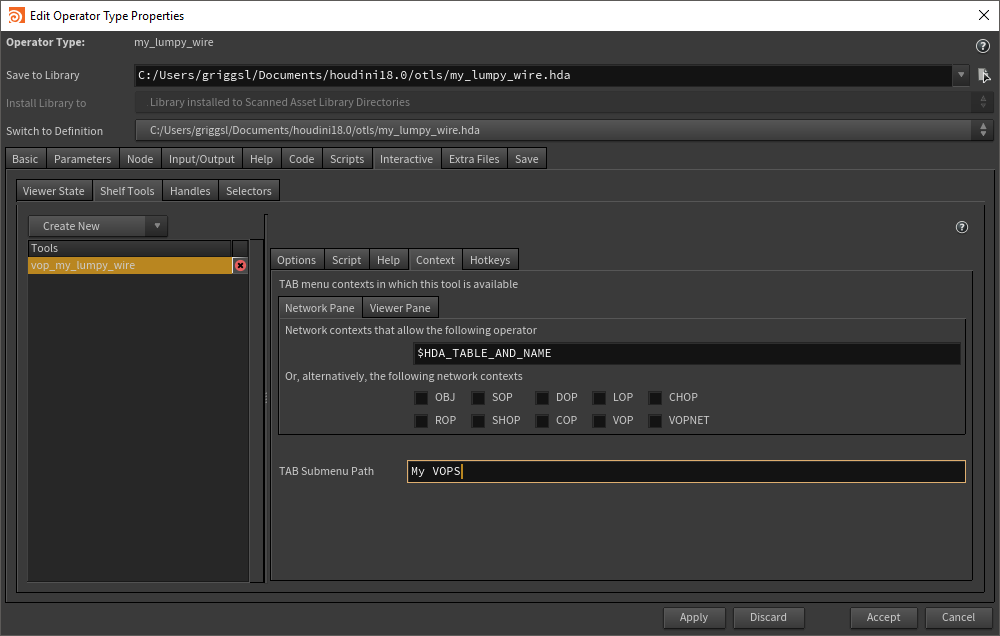The width and height of the screenshot is (1000, 636).
Task: Select the Interactive tab
Action: click(x=406, y=159)
